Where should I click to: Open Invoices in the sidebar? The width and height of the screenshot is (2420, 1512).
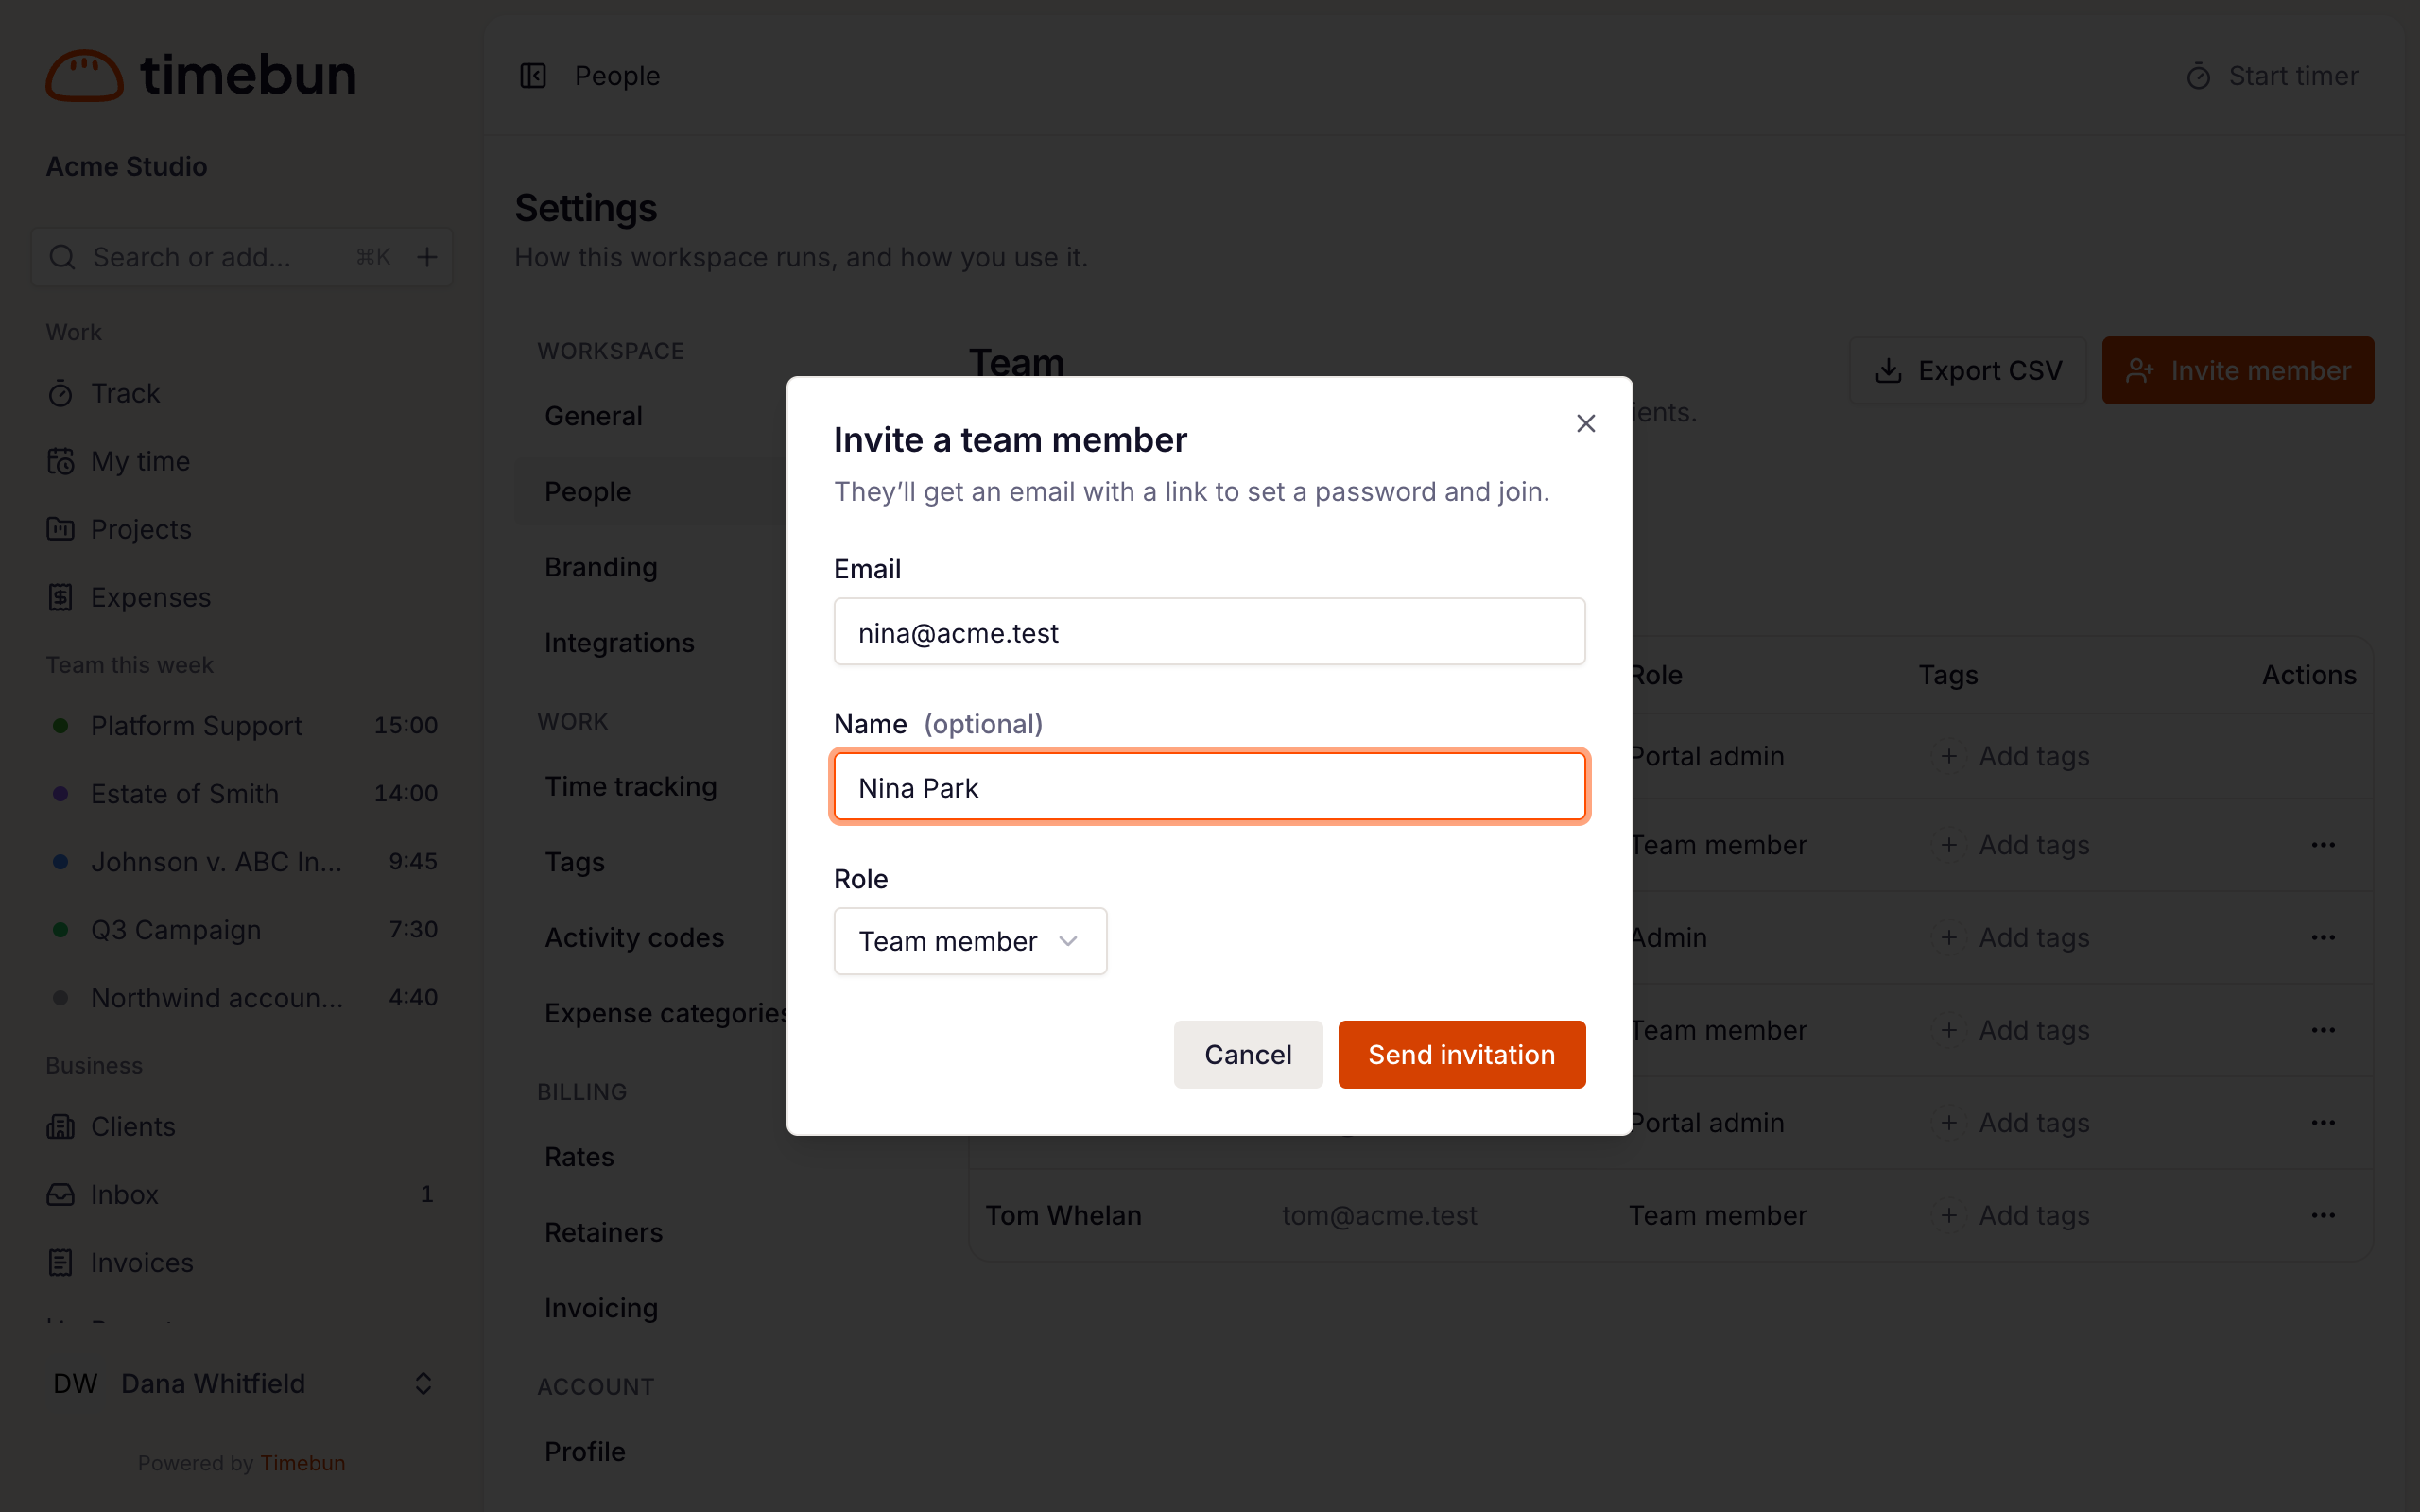click(x=241, y=1263)
